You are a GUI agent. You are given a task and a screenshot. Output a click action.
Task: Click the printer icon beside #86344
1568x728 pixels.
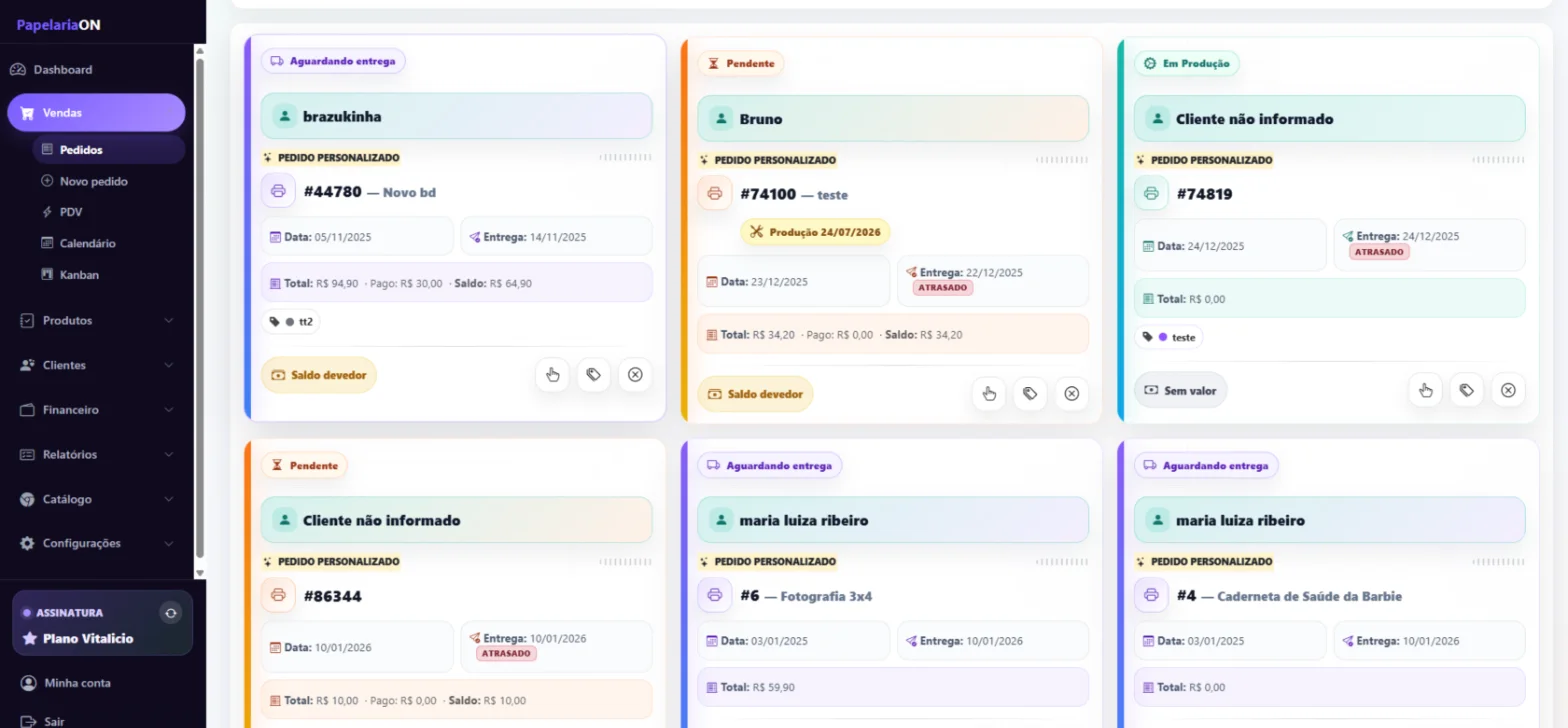[278, 595]
